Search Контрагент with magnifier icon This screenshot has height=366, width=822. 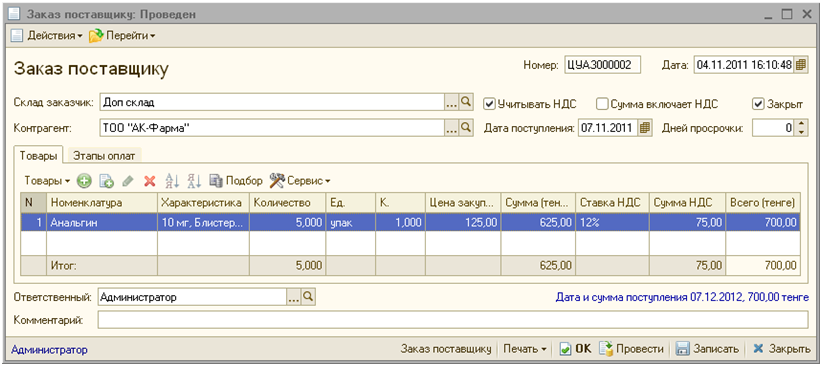click(466, 127)
